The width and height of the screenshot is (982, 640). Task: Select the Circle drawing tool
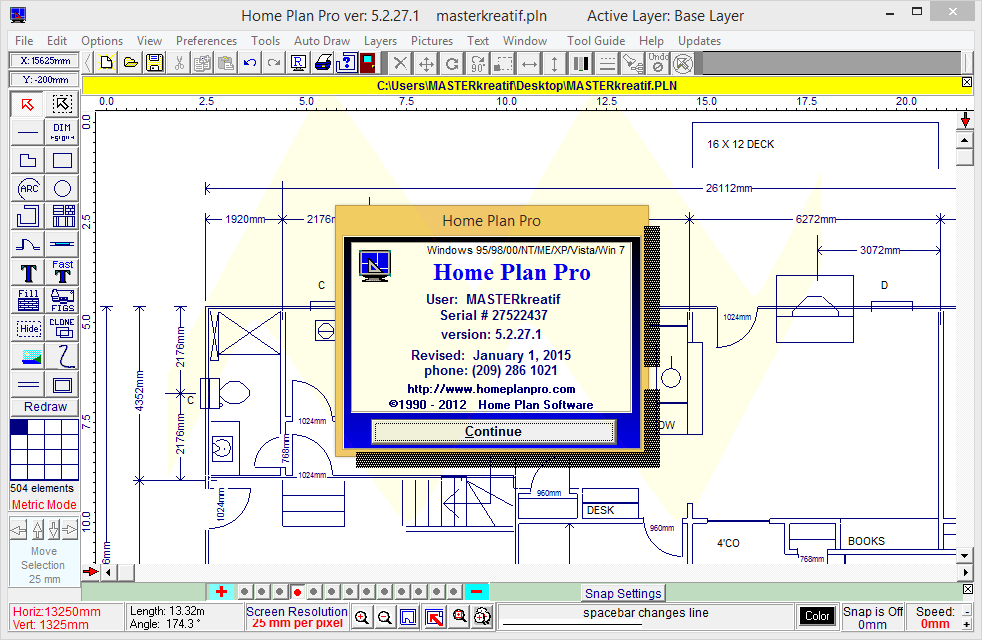click(x=62, y=188)
